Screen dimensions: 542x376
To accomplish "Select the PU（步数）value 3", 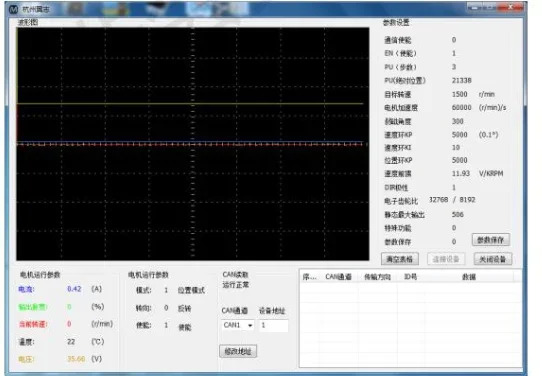I will (x=454, y=67).
